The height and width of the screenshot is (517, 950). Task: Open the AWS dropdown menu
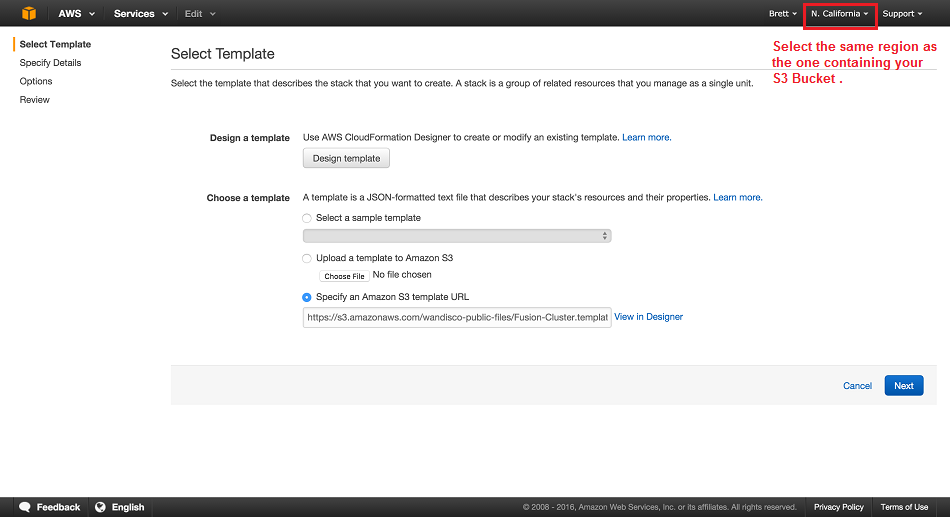(76, 13)
